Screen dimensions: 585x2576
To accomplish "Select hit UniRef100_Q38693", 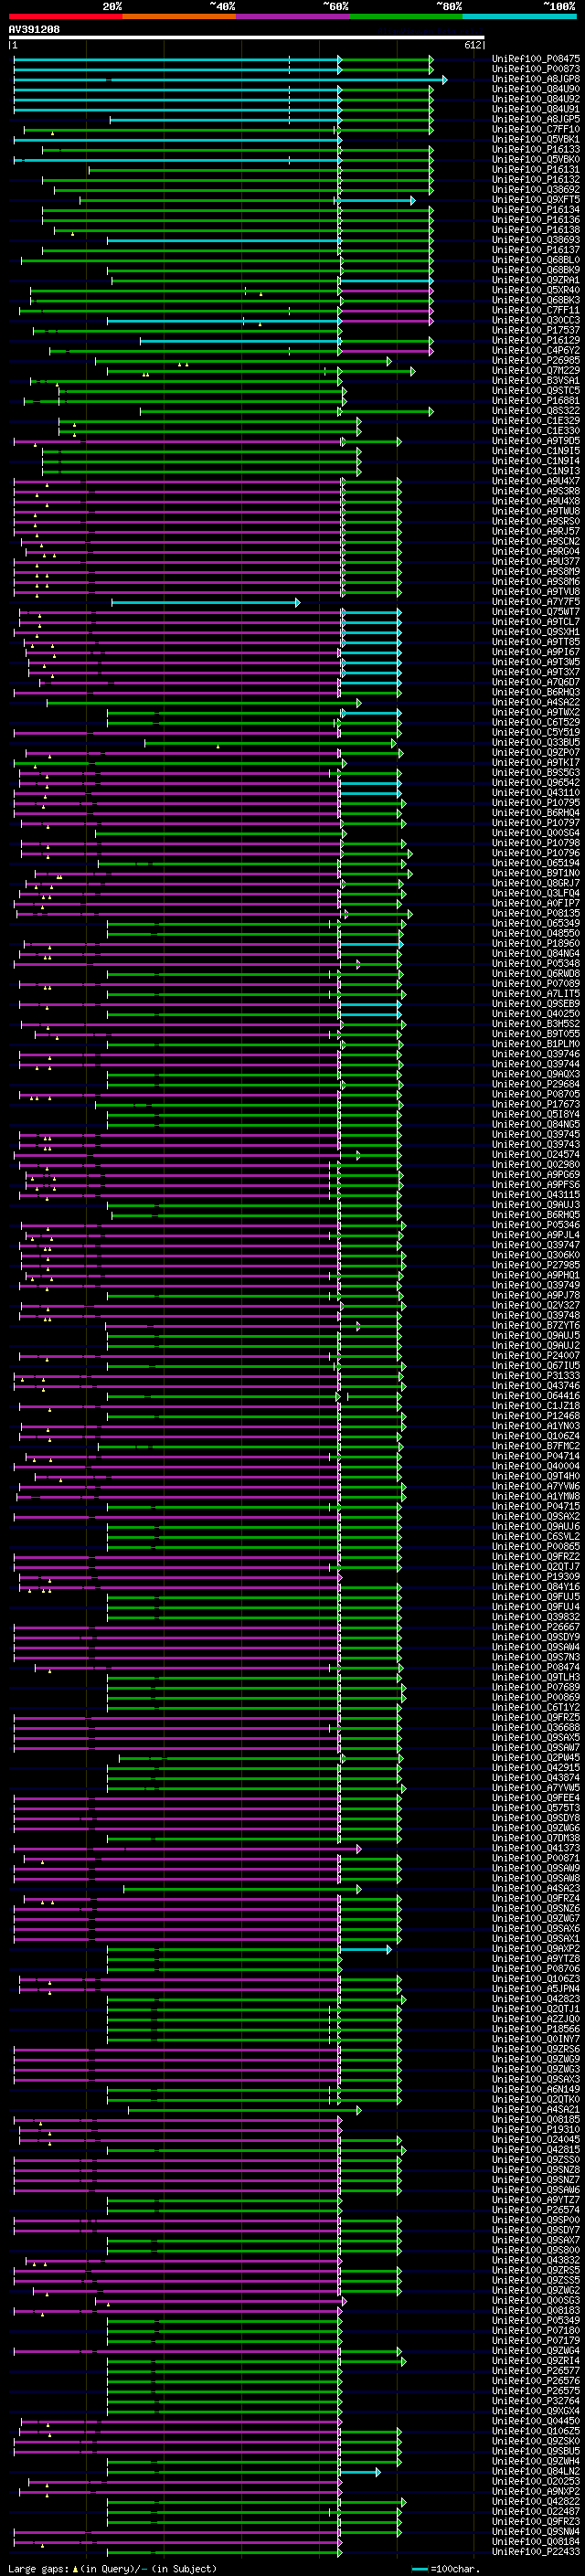I will tap(536, 240).
